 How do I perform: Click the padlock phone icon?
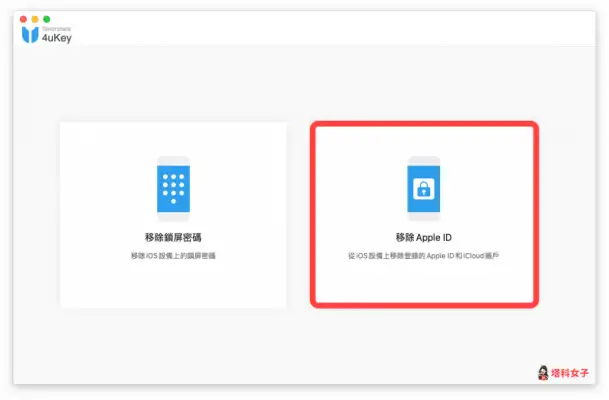pyautogui.click(x=423, y=189)
